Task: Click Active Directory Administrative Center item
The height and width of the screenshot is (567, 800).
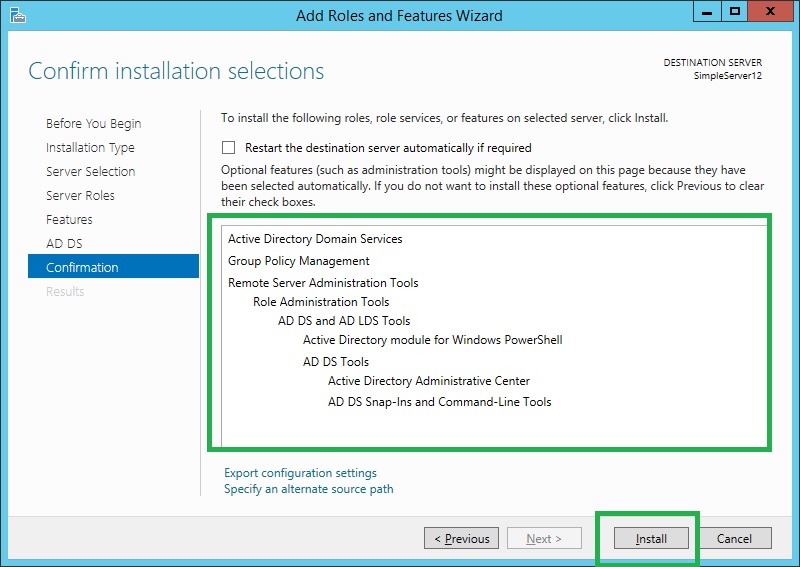Action: tap(429, 381)
